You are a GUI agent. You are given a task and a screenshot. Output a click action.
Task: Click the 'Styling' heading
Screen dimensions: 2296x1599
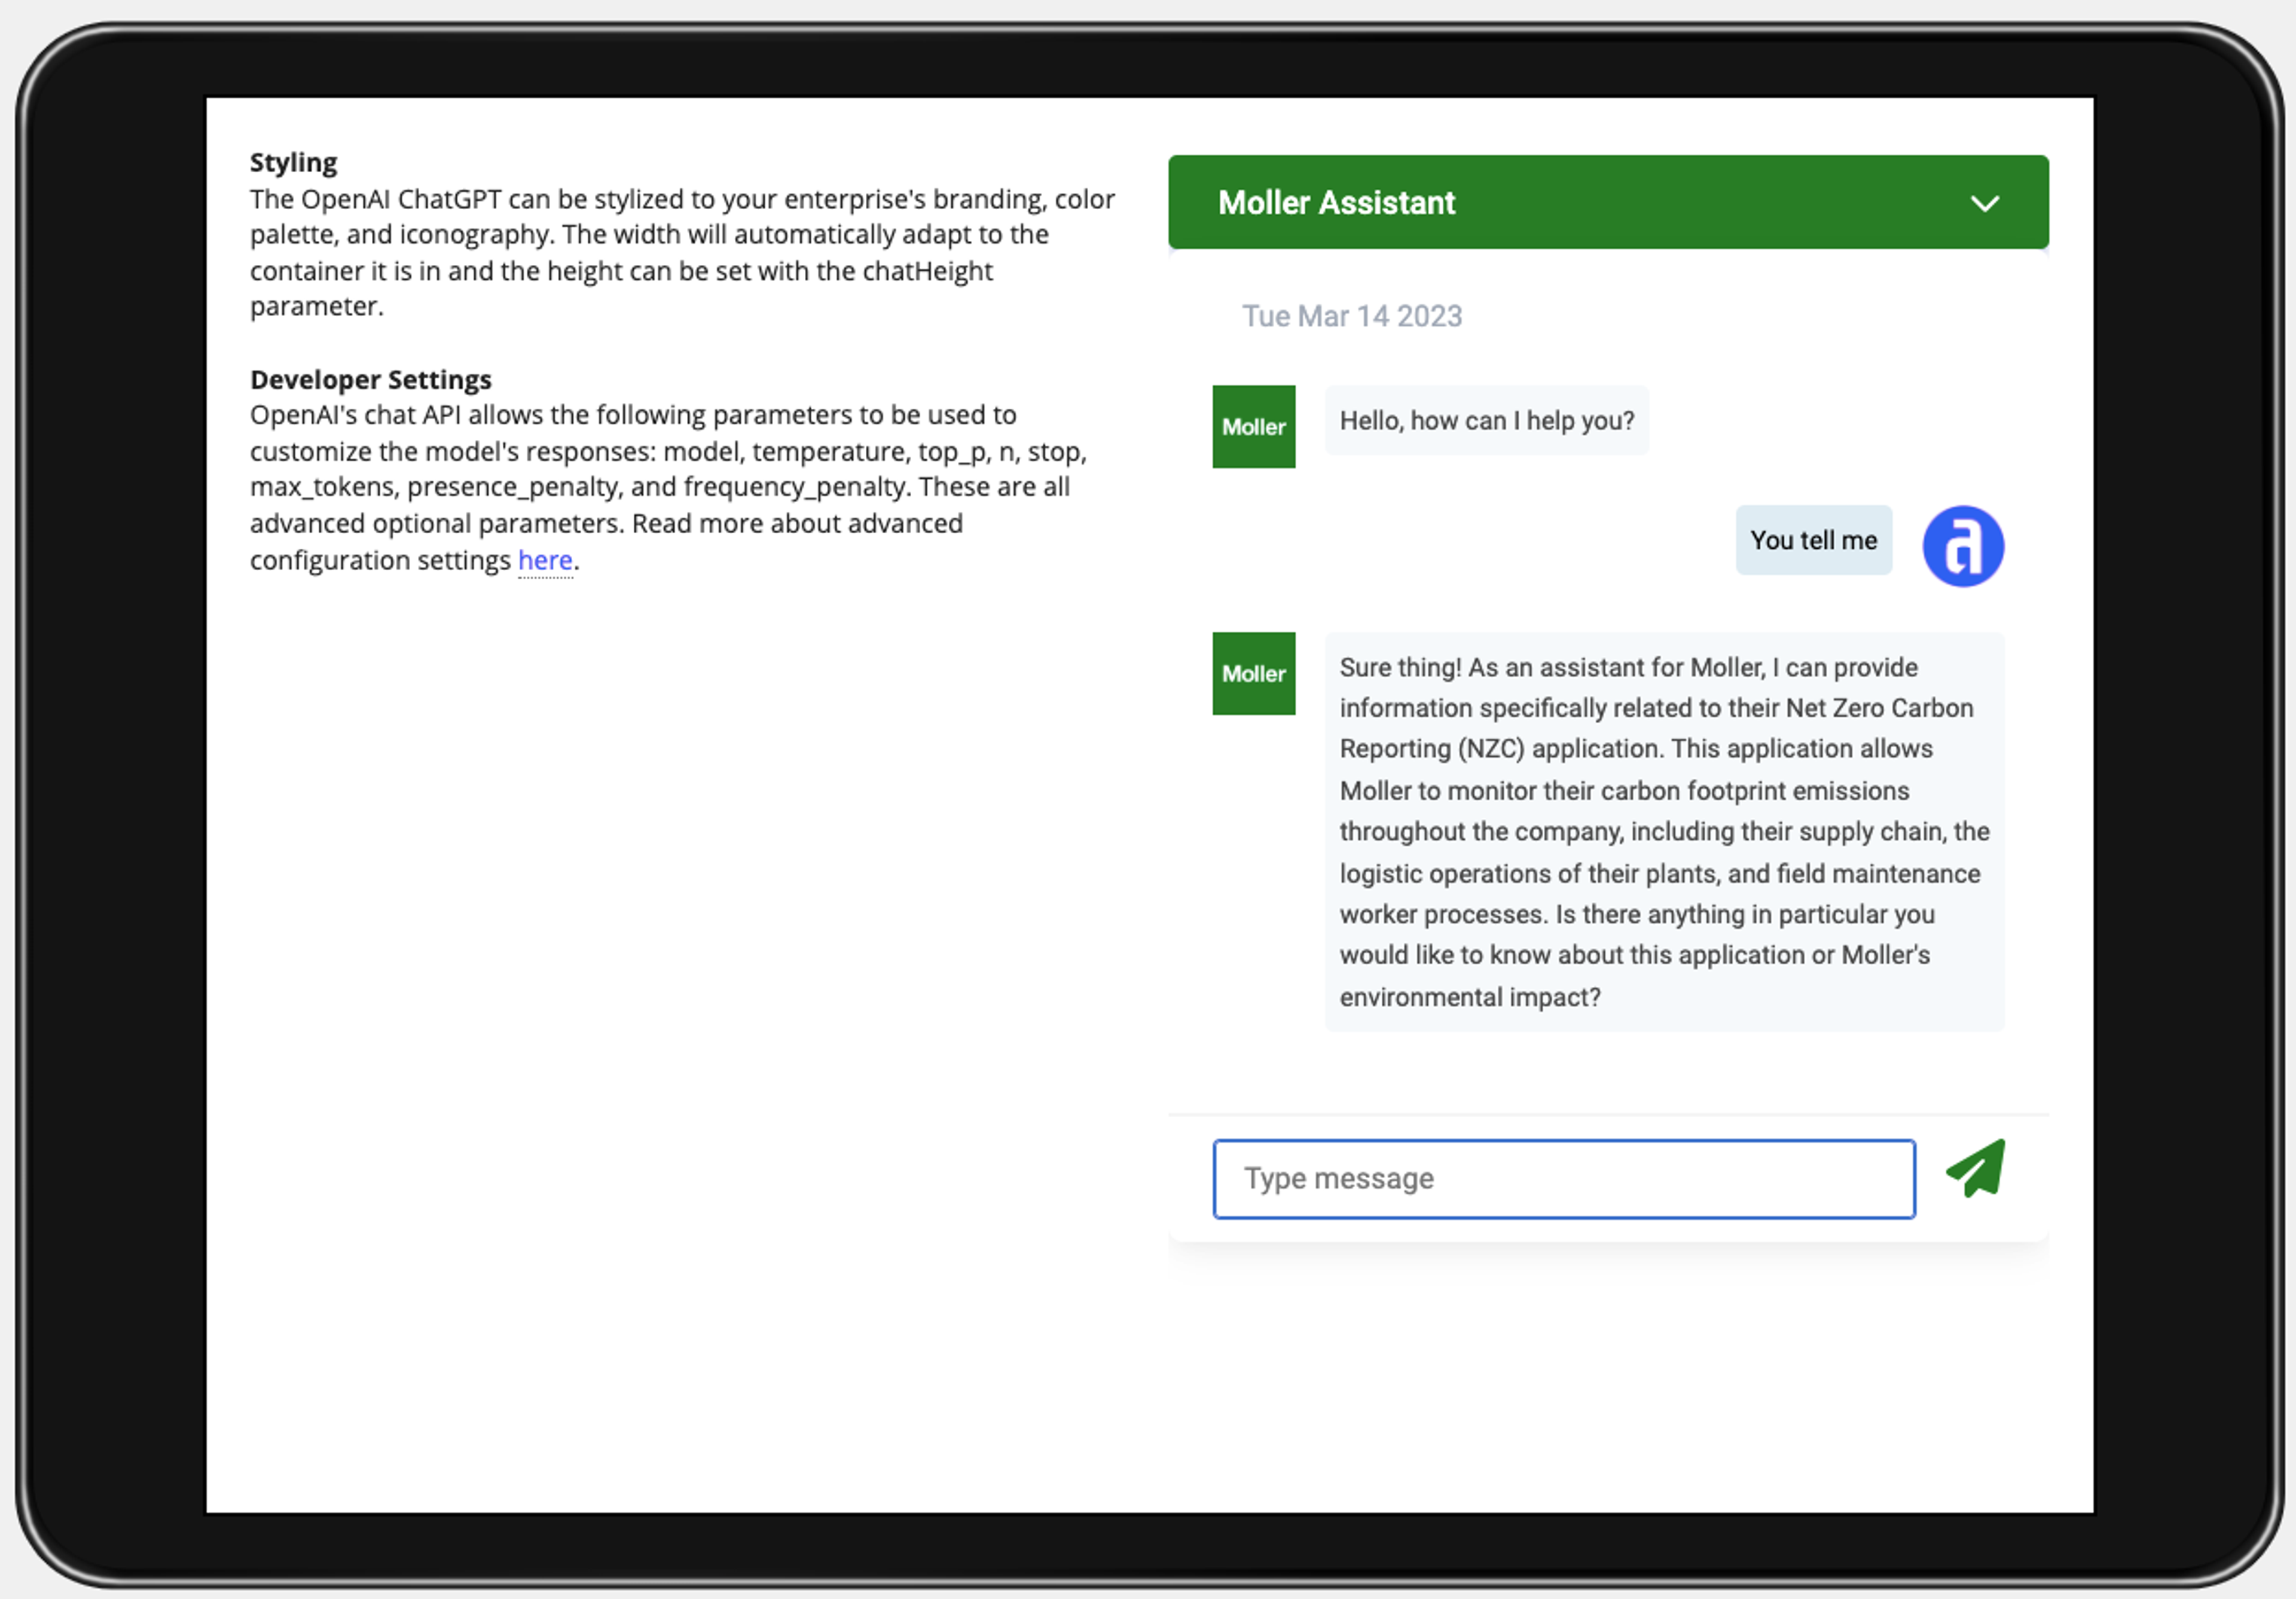tap(293, 162)
